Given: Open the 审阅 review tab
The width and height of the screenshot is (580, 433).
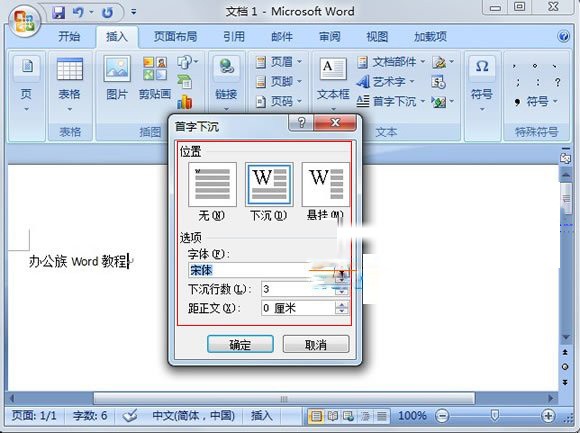Looking at the screenshot, I should (x=329, y=37).
